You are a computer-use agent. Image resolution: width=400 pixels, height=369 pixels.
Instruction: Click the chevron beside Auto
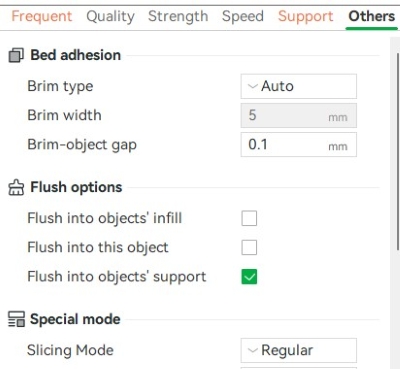[x=253, y=86]
